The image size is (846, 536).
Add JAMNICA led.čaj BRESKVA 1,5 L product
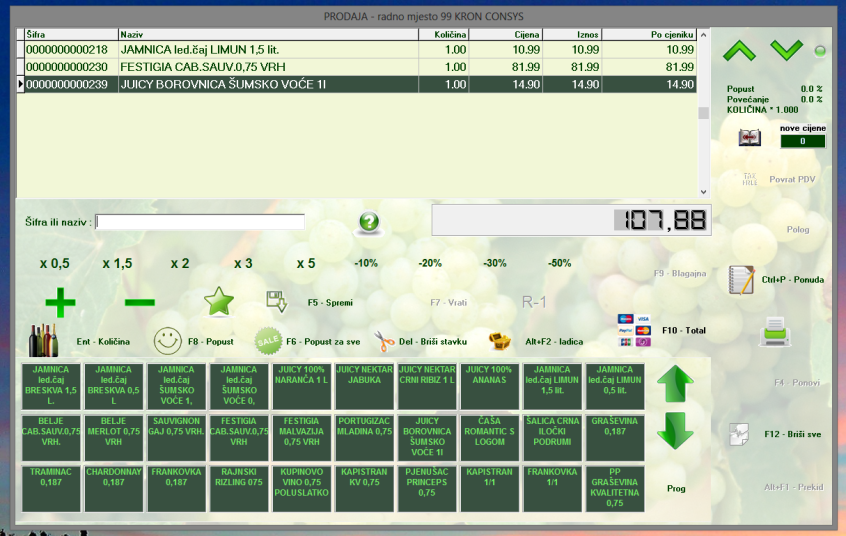click(51, 386)
